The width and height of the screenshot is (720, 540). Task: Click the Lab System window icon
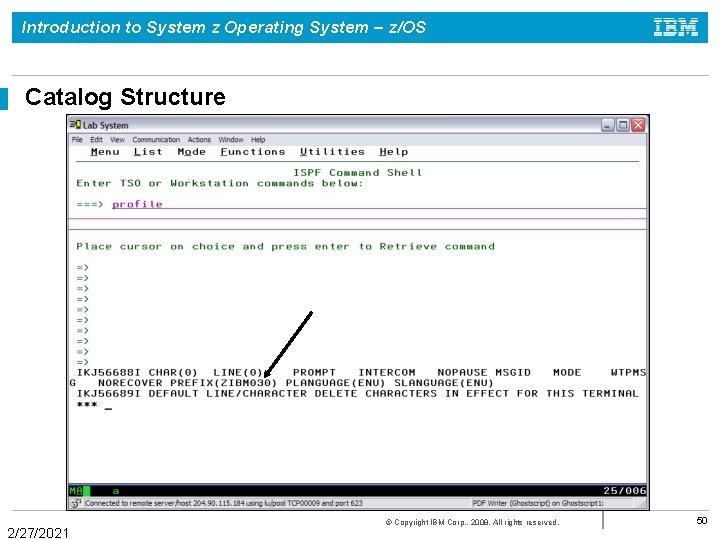(75, 125)
